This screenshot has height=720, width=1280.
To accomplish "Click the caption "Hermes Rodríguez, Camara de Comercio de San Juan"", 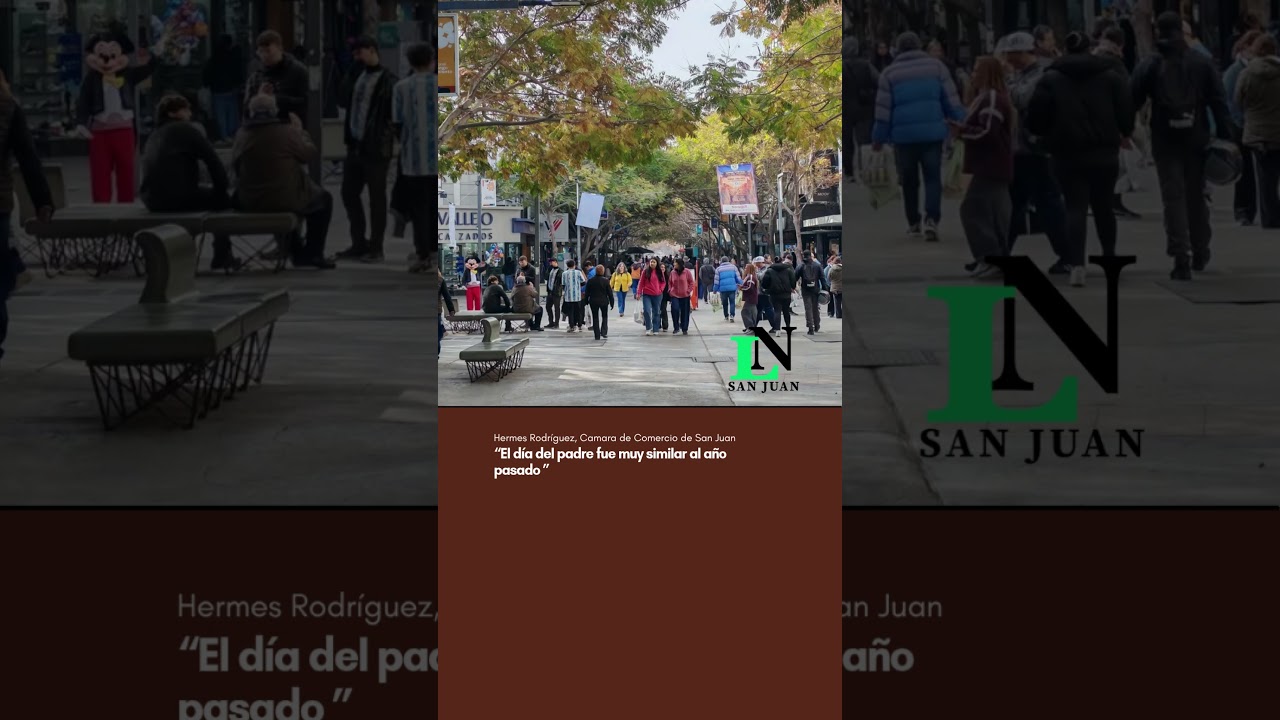I will tap(614, 438).
